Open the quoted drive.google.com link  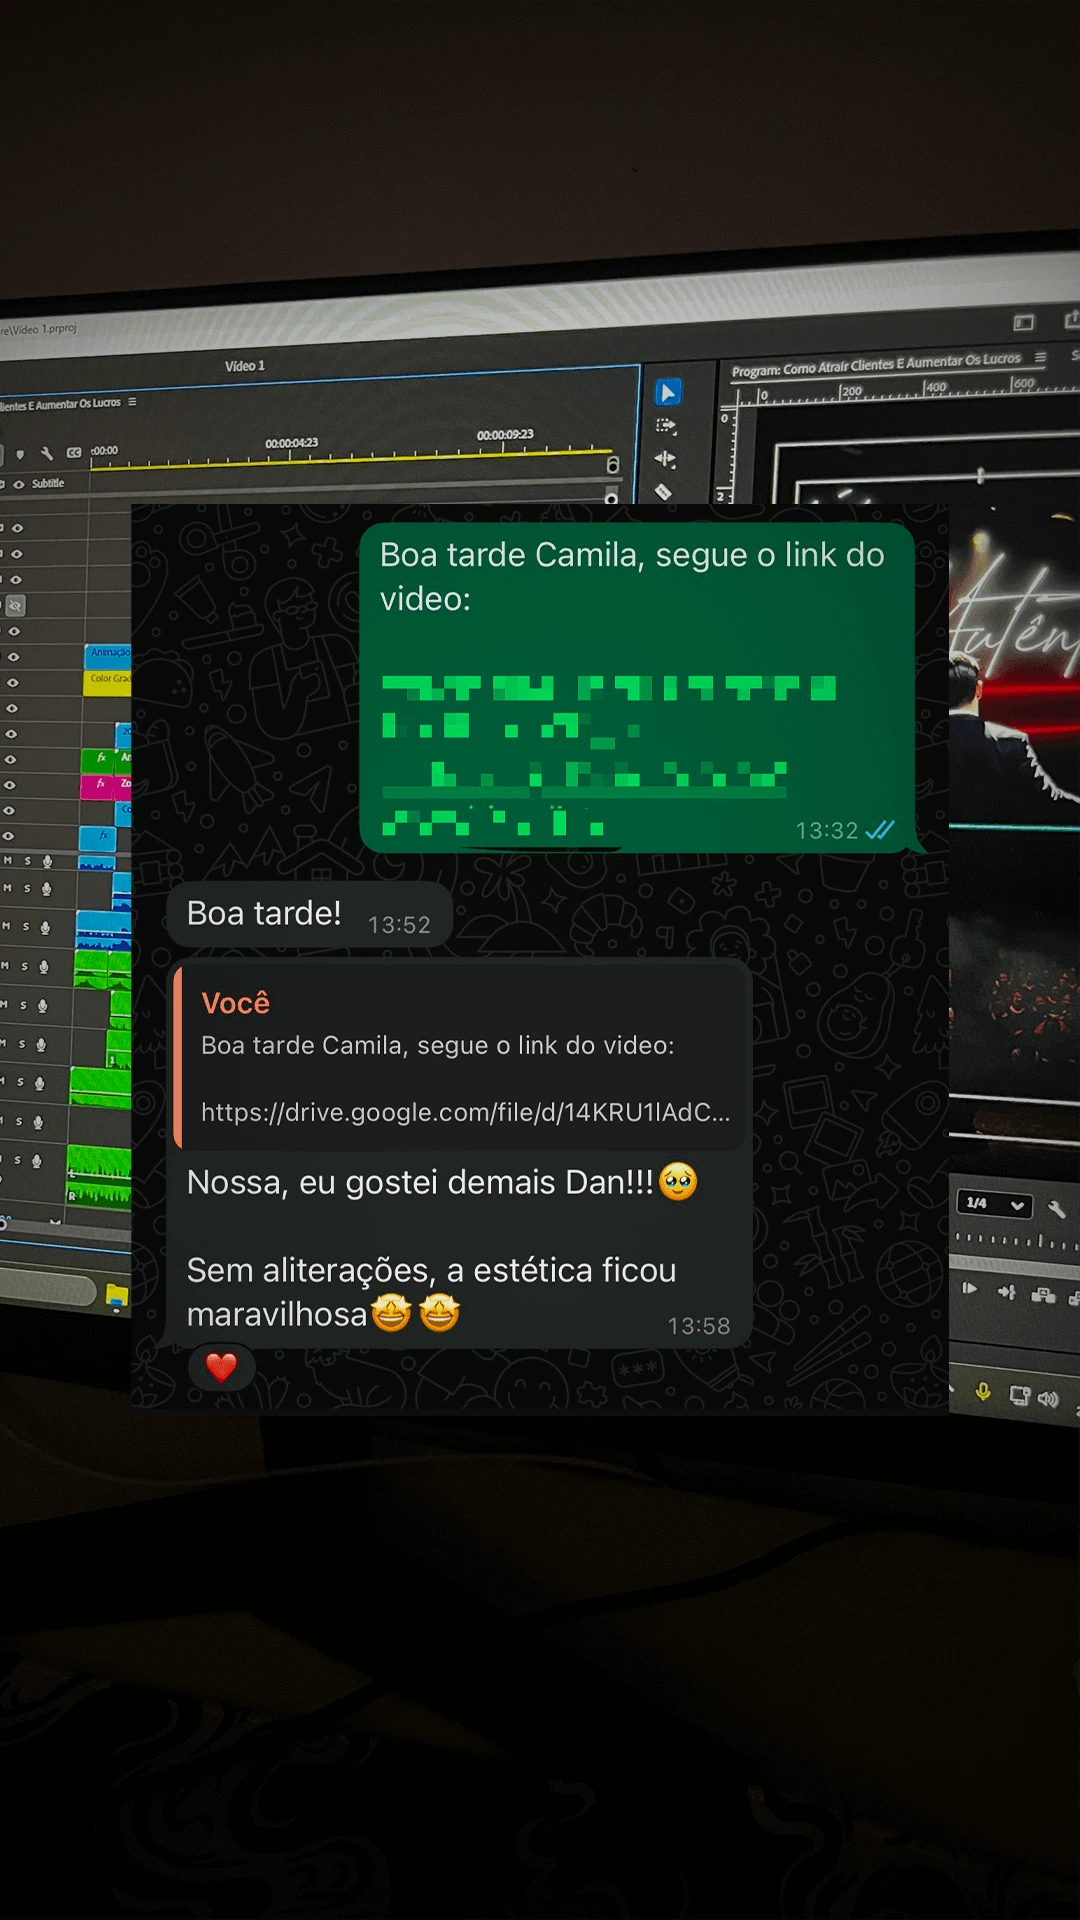coord(465,1112)
